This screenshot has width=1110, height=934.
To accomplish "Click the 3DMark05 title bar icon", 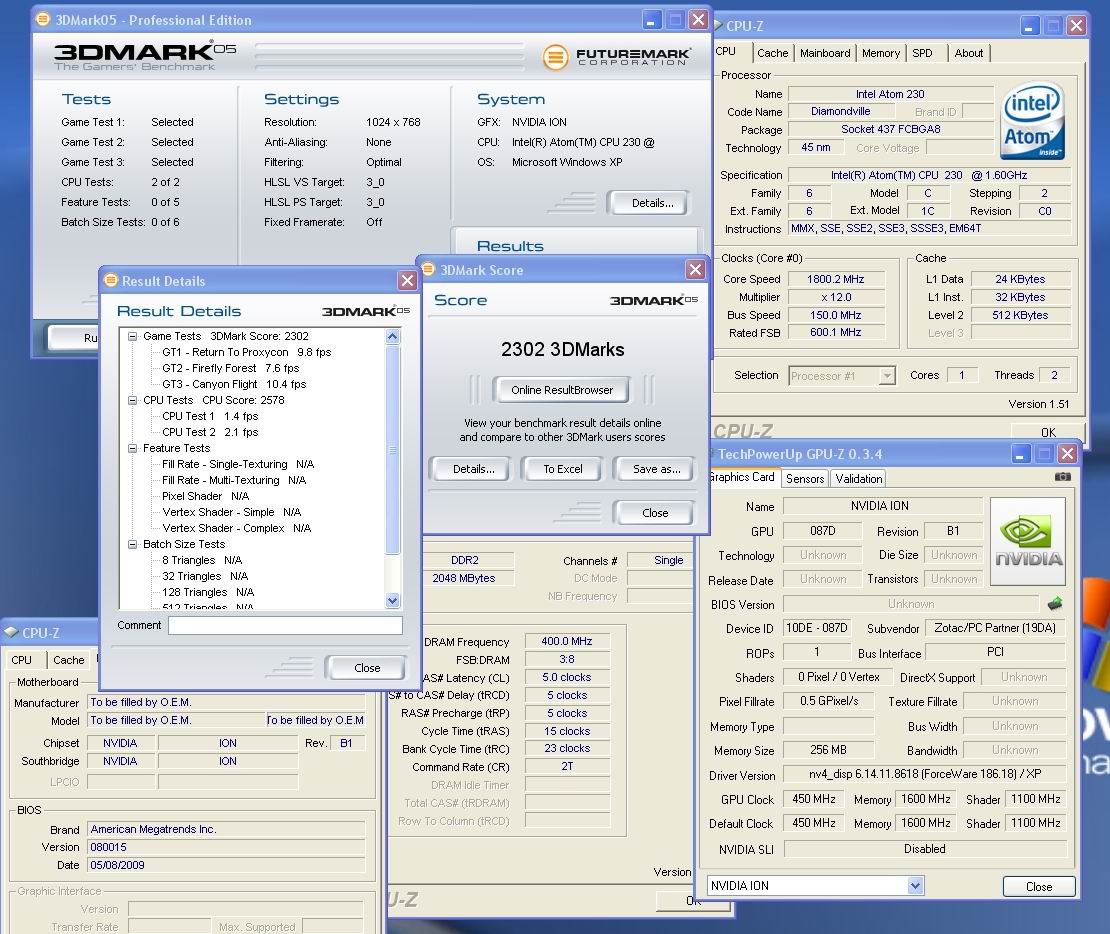I will pos(42,19).
